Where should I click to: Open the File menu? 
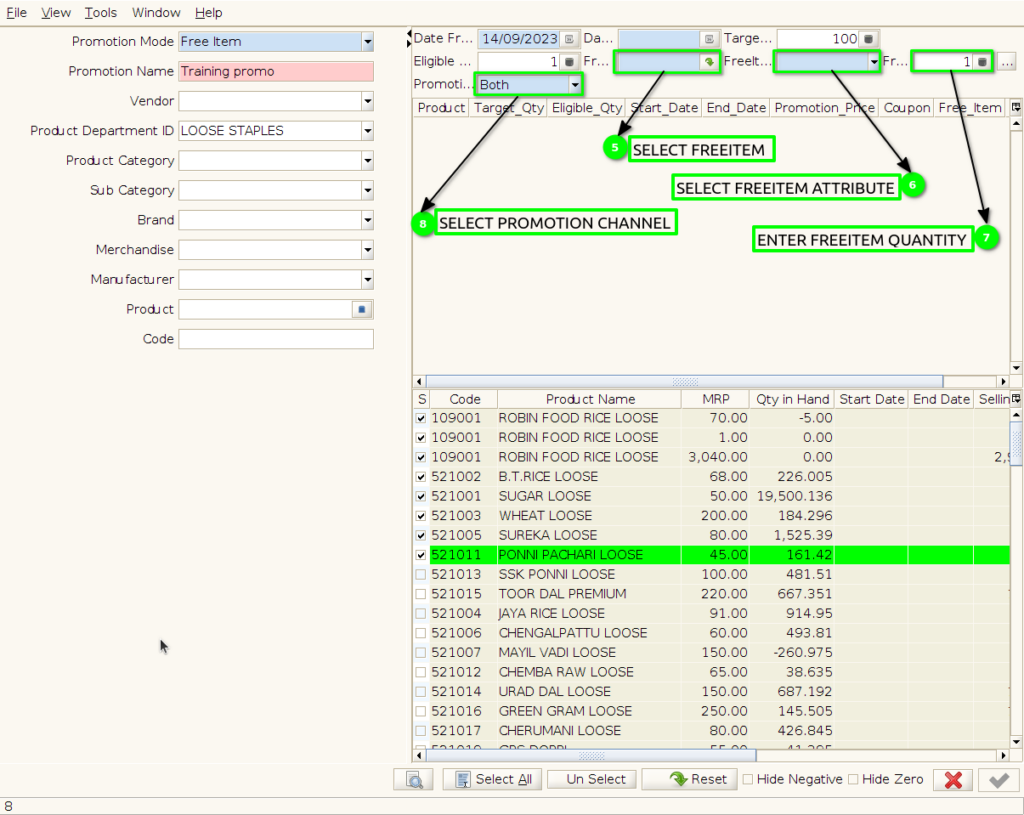pos(16,12)
